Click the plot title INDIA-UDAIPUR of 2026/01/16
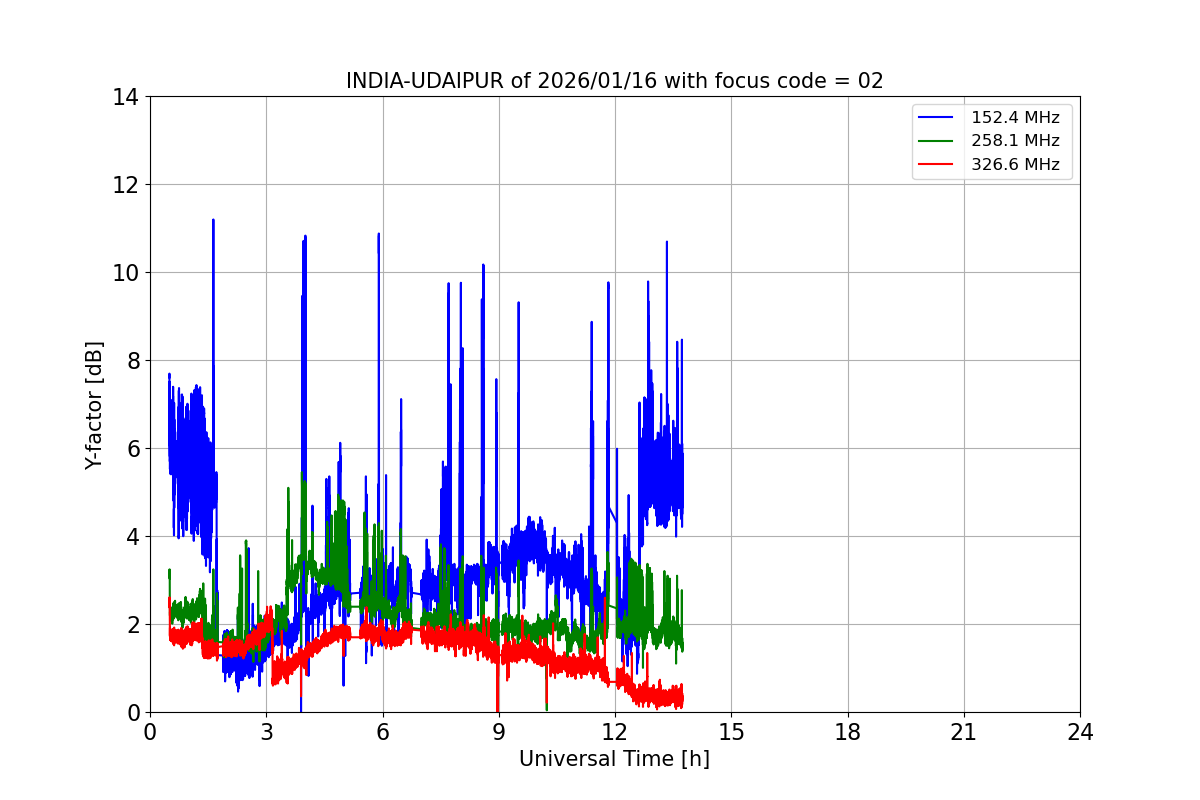 point(614,81)
